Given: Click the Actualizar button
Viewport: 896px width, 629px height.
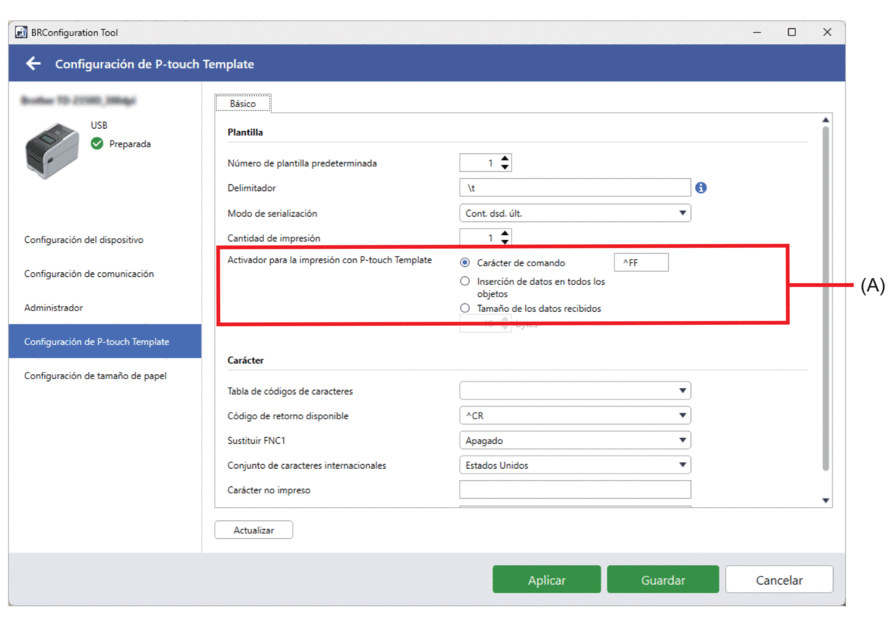Looking at the screenshot, I should pyautogui.click(x=254, y=530).
